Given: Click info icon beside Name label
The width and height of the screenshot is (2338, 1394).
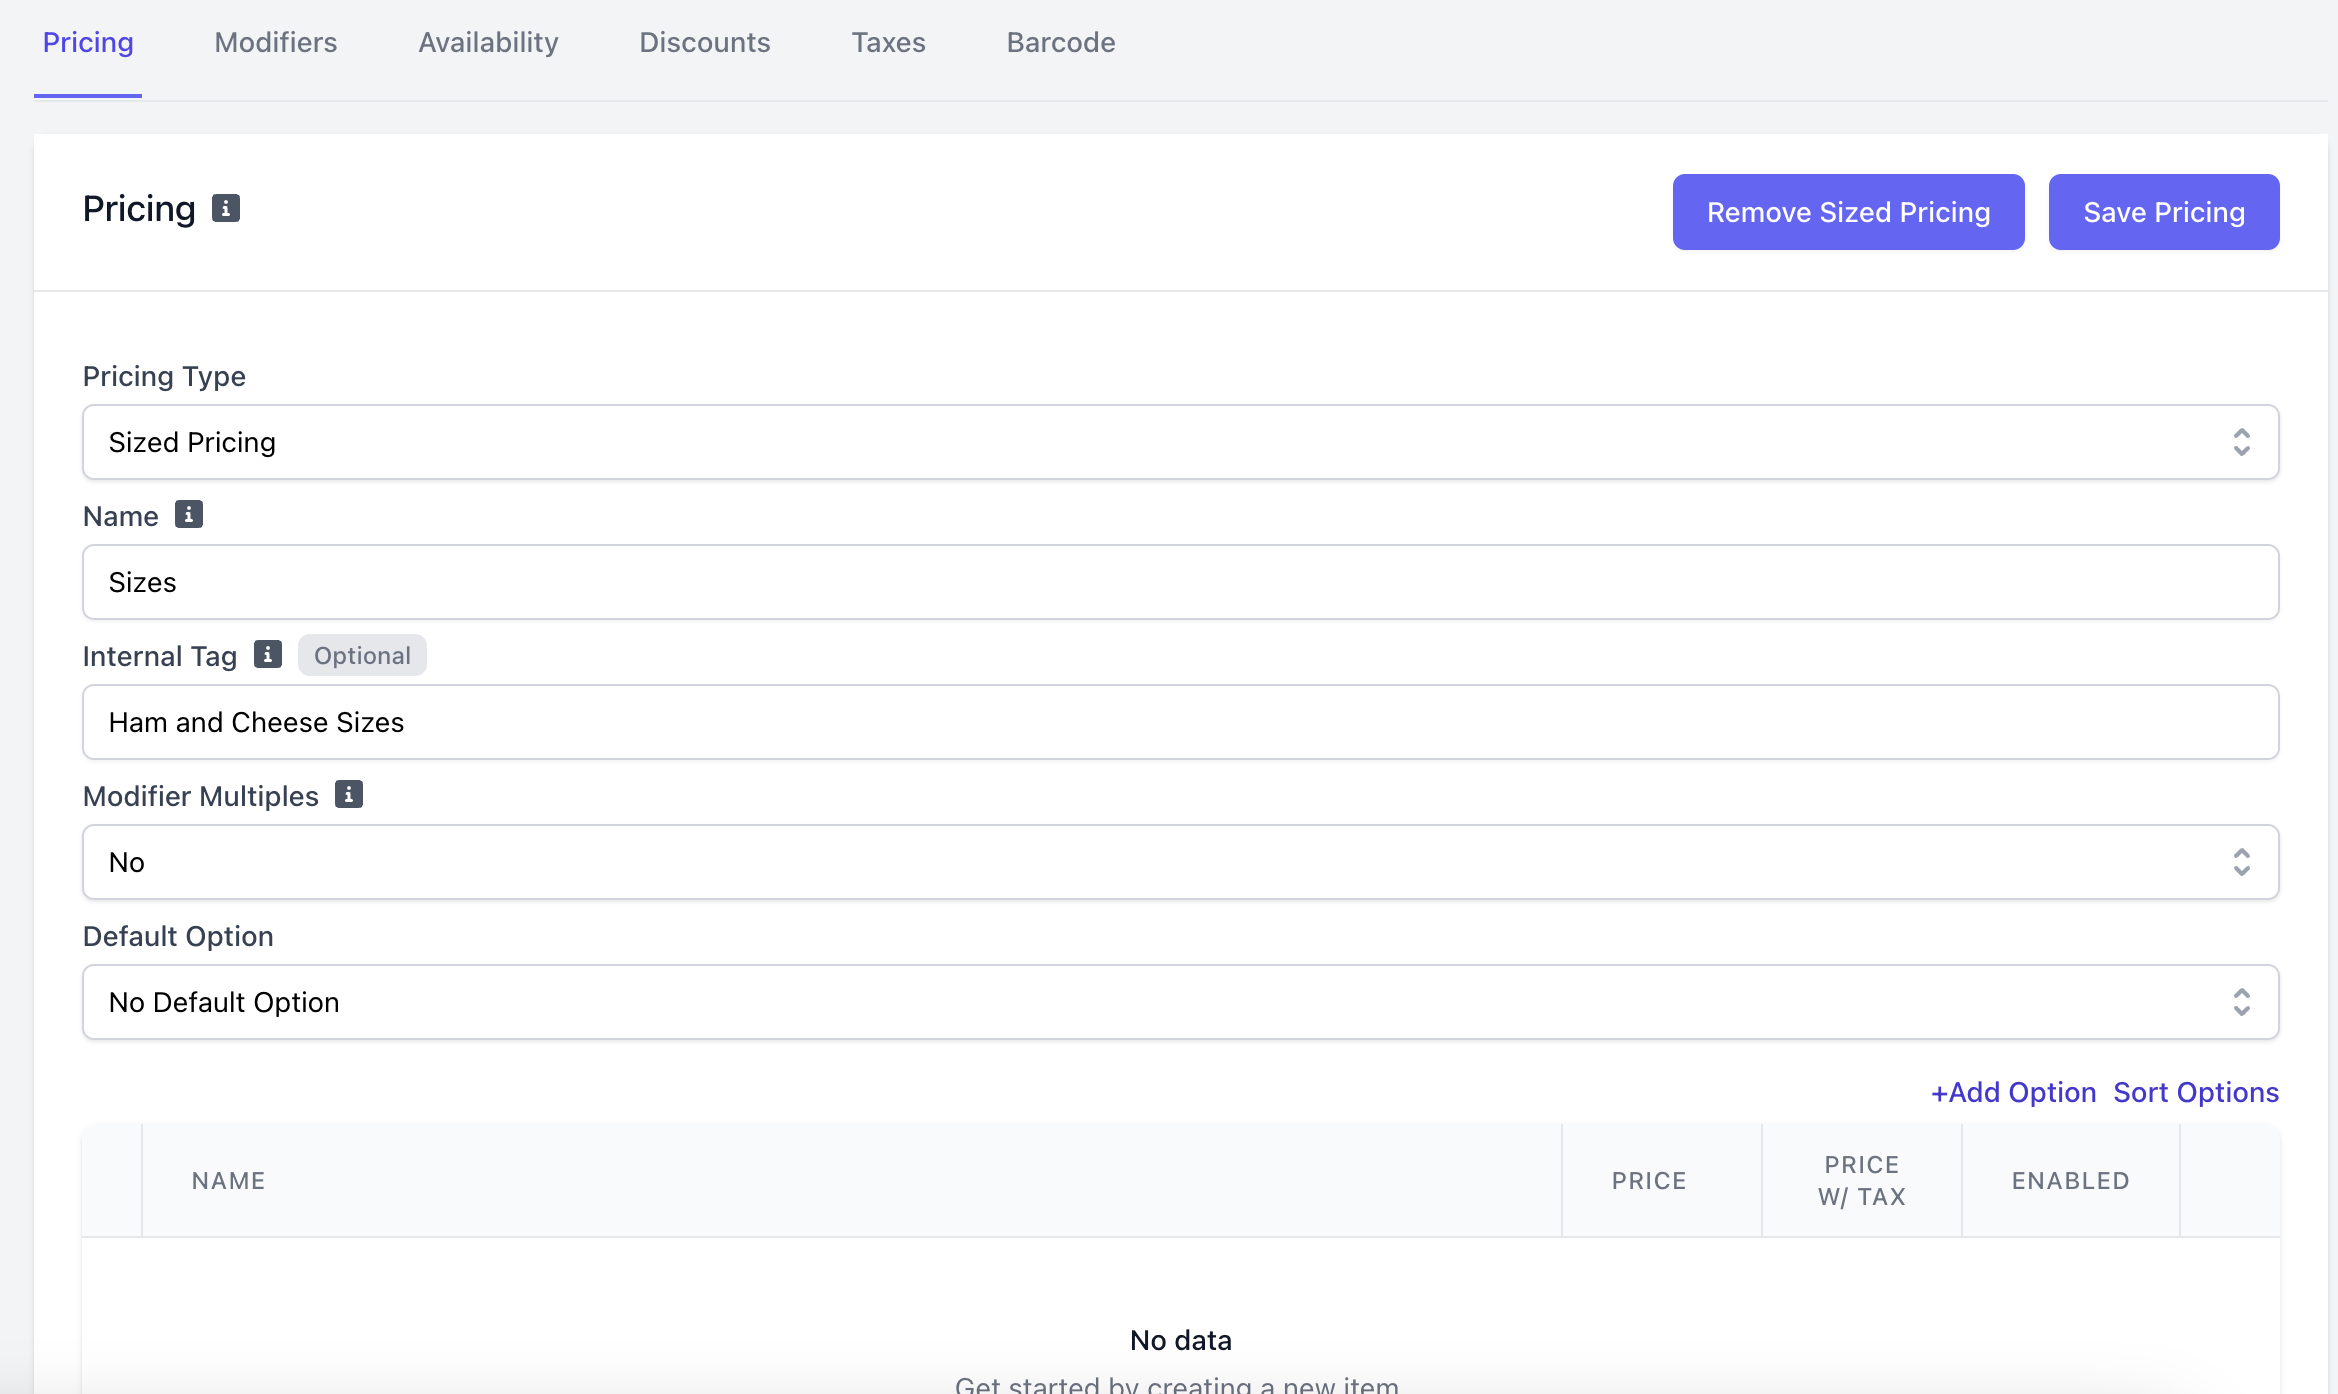Looking at the screenshot, I should click(x=188, y=514).
